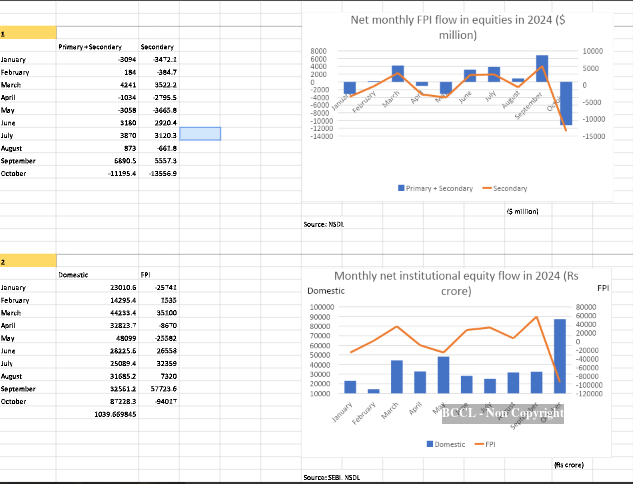
Task: Click the March domestic value 44233.4
Action: [x=97, y=313]
